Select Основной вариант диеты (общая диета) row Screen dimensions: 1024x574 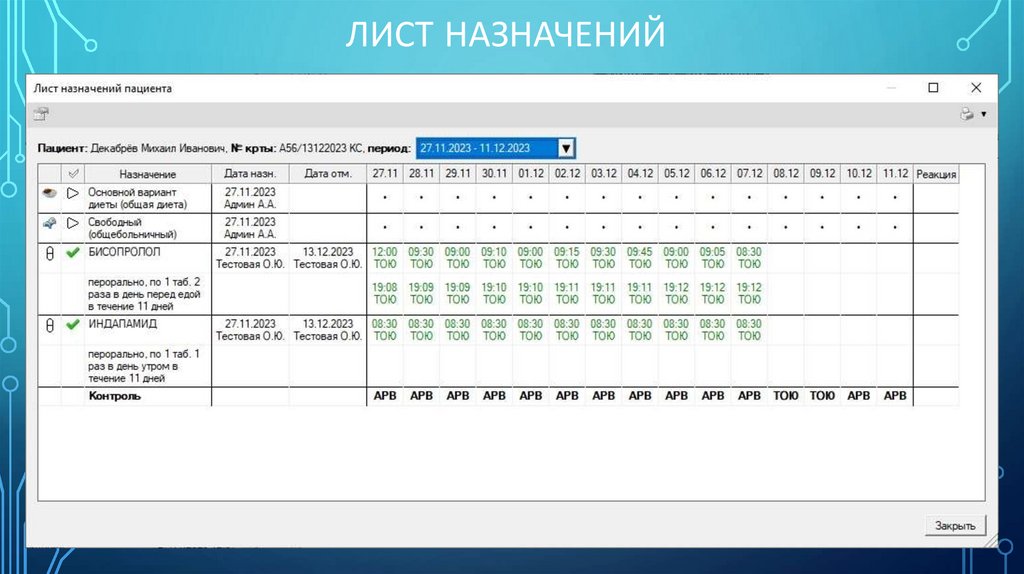point(138,198)
